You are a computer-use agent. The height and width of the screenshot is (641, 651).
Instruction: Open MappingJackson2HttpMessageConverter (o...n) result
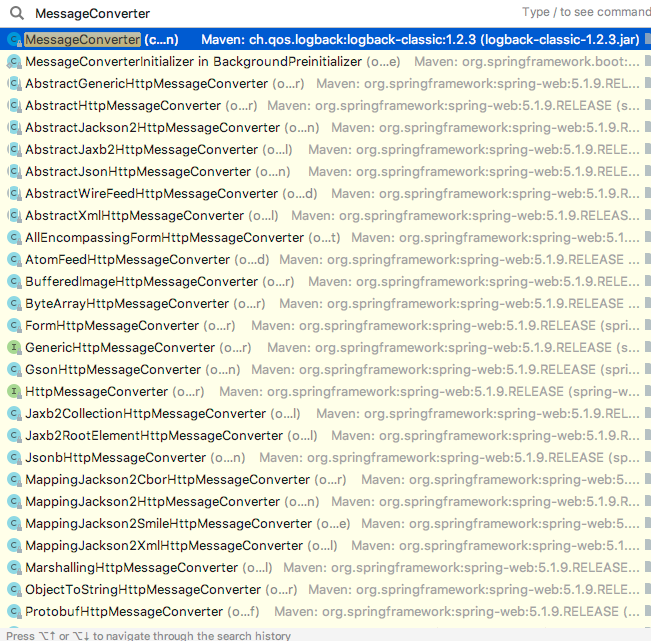tap(326, 502)
